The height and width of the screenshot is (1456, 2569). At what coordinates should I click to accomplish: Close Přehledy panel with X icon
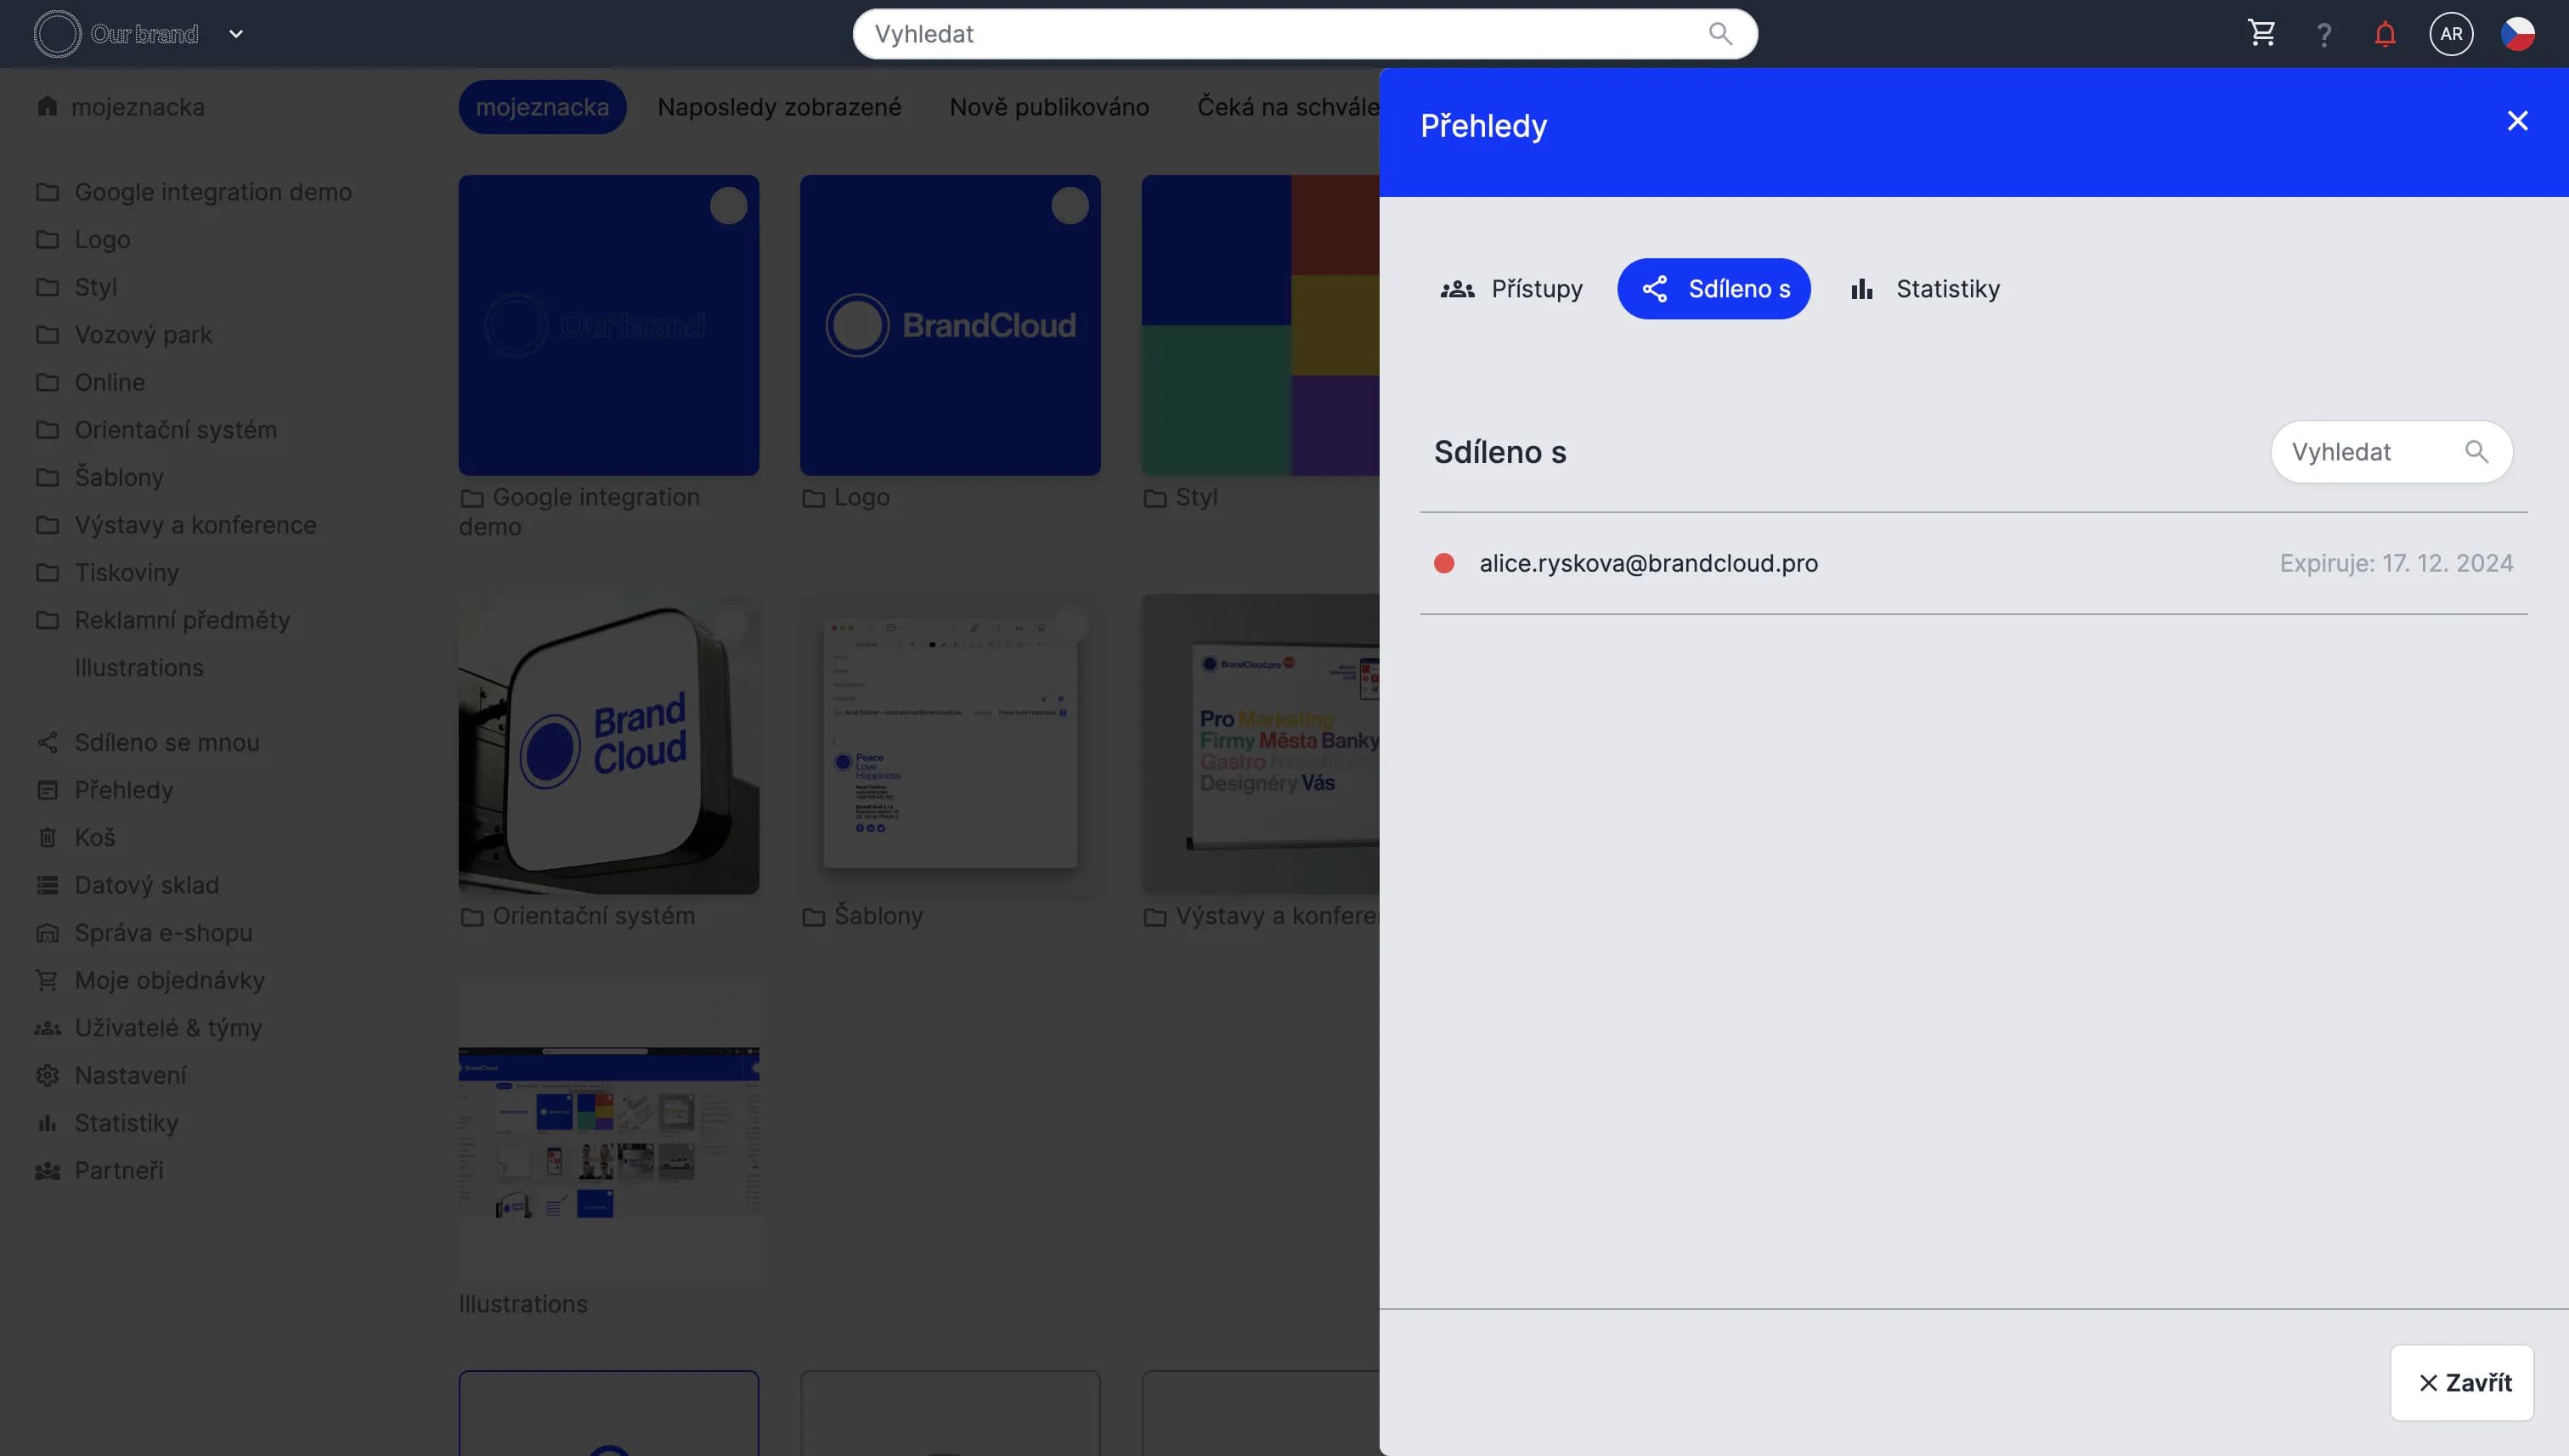tap(2517, 121)
